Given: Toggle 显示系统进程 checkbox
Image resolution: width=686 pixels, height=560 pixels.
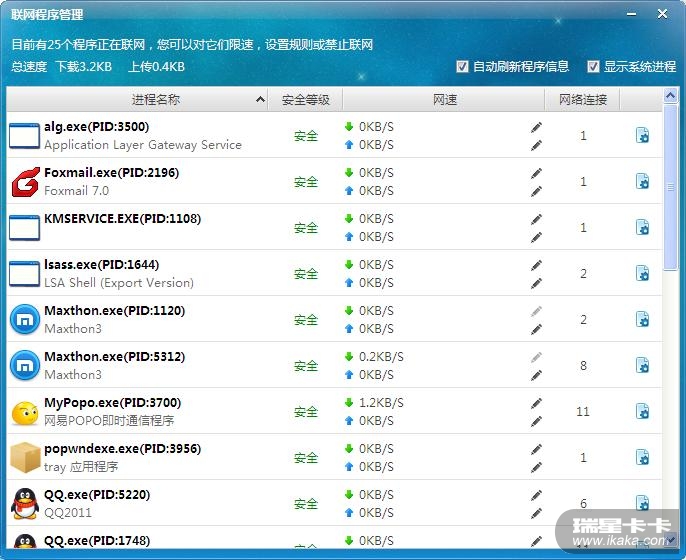Looking at the screenshot, I should coord(593,66).
